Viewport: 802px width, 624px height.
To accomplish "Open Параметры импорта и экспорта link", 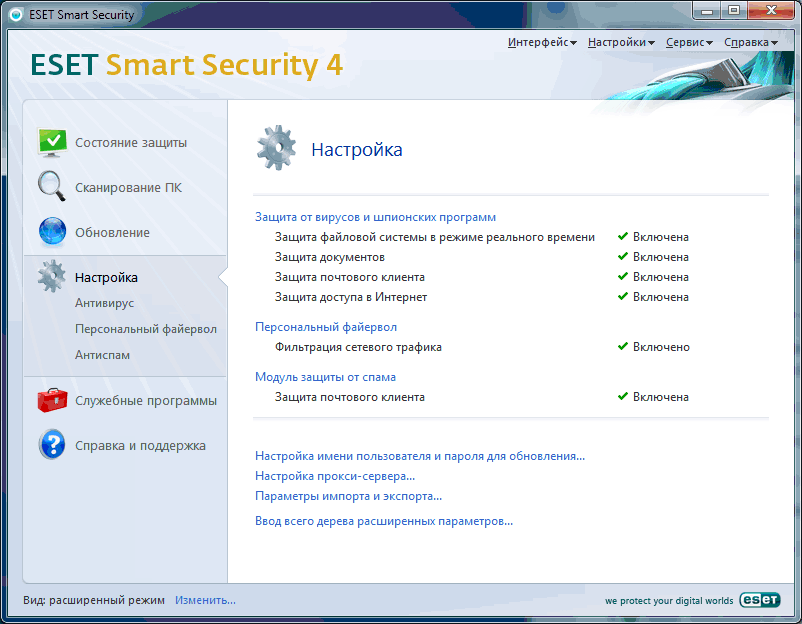I will click(348, 496).
